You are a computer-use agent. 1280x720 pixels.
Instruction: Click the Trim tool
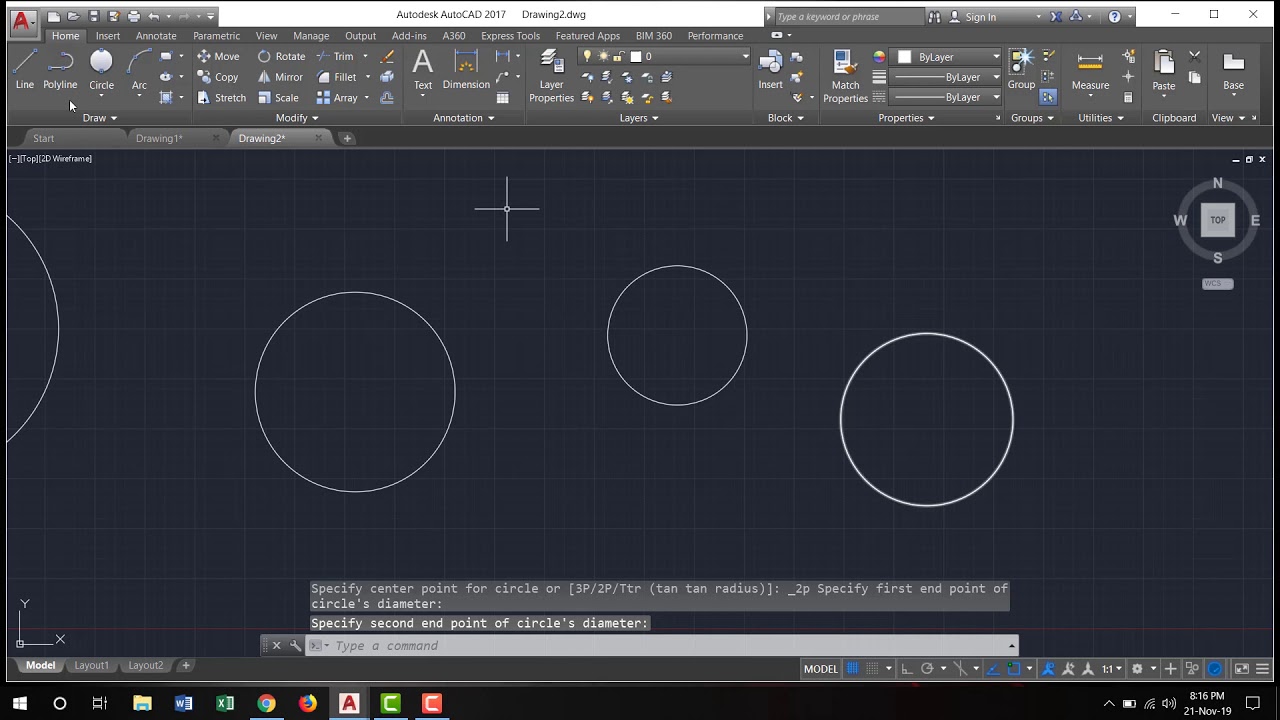(x=335, y=56)
